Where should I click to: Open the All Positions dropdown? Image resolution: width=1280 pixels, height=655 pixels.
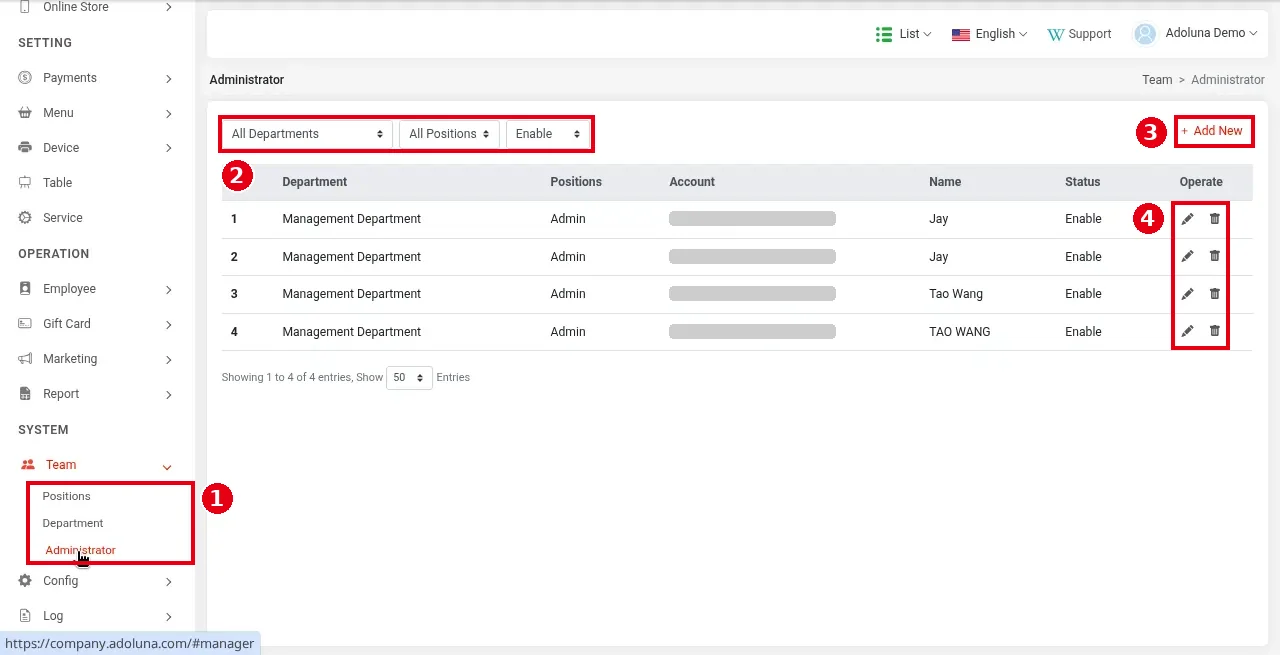(449, 134)
